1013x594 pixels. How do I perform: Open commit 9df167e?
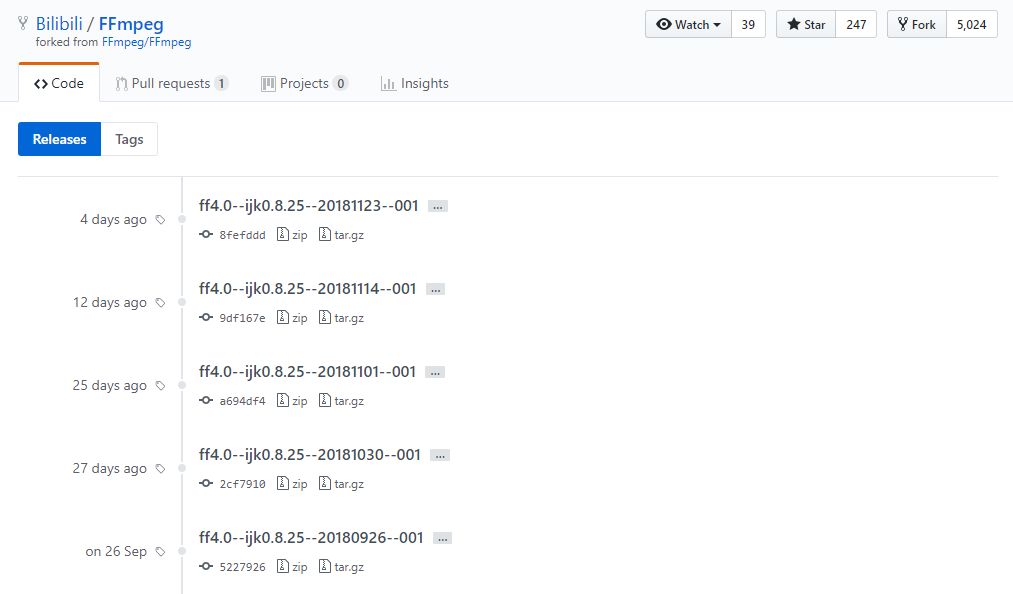[242, 318]
